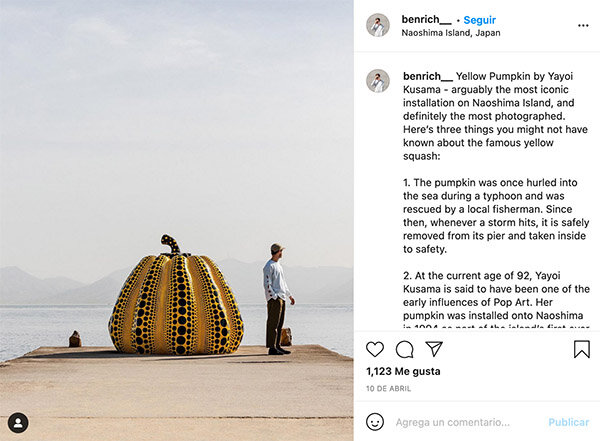The width and height of the screenshot is (600, 441).
Task: Click the caption text about Yellow Pumpkin
Action: click(x=496, y=116)
